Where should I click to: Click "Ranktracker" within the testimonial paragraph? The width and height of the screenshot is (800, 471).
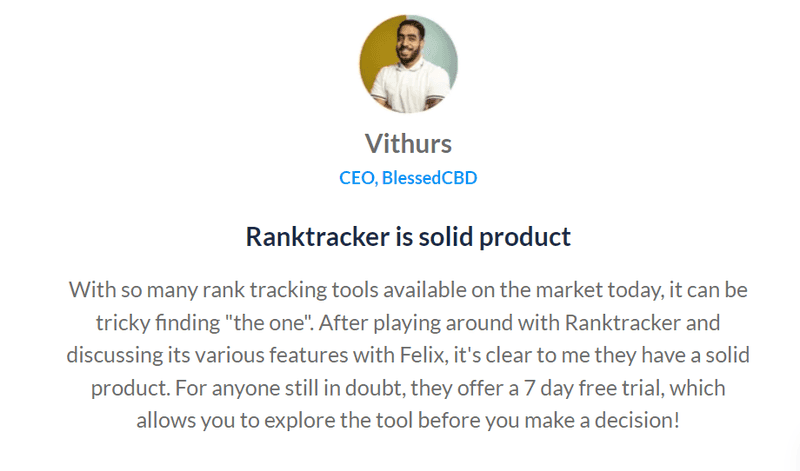(623, 323)
